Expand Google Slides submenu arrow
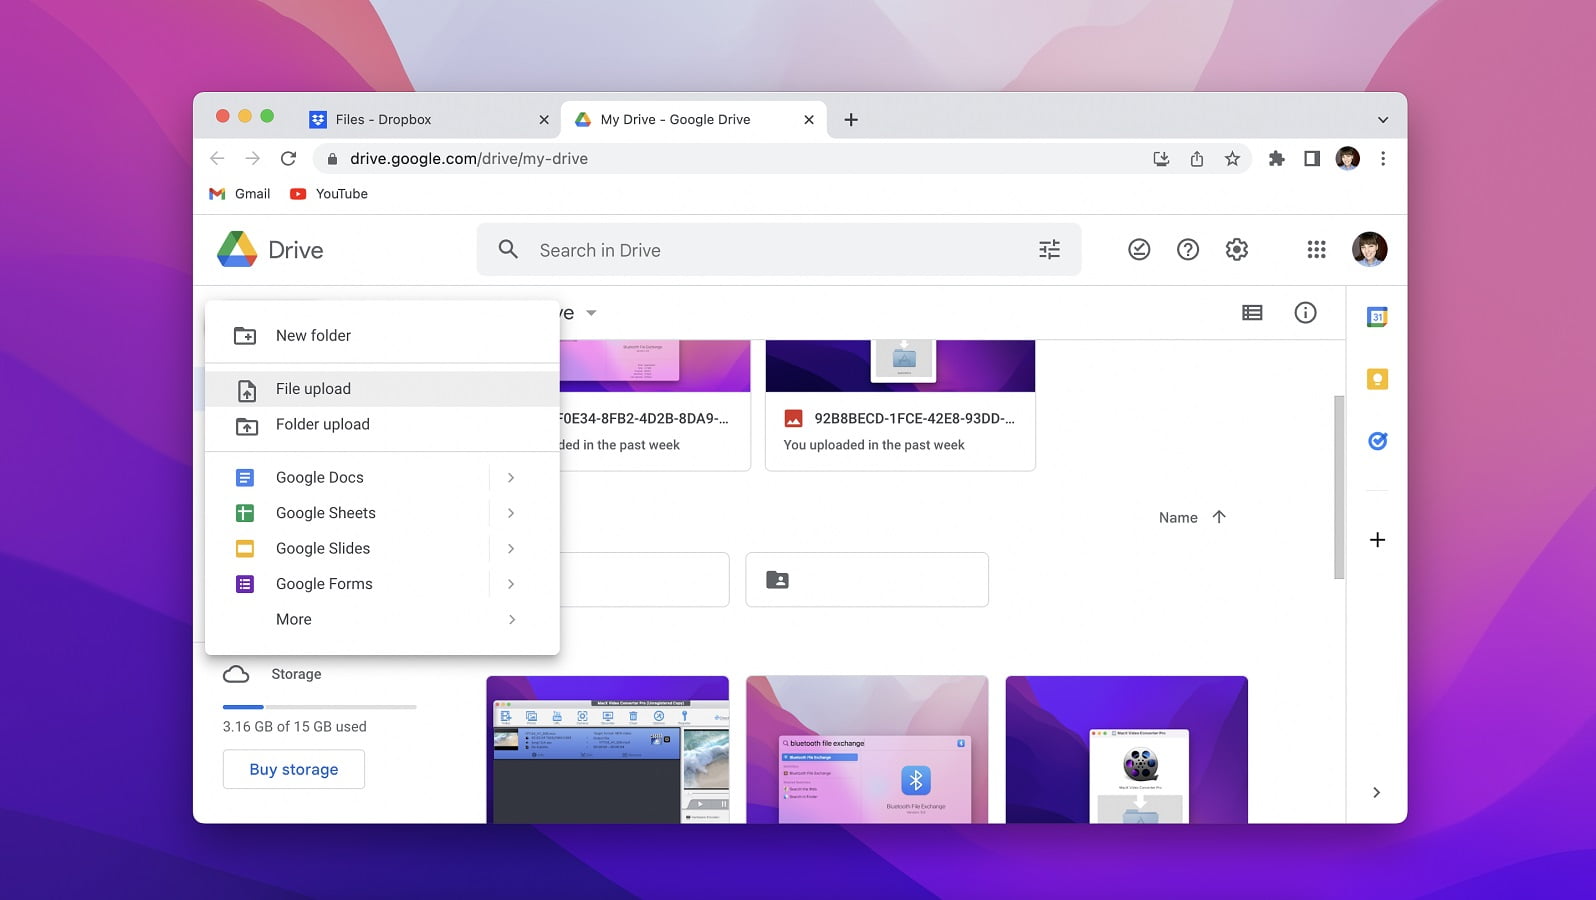The height and width of the screenshot is (900, 1596). click(x=511, y=548)
